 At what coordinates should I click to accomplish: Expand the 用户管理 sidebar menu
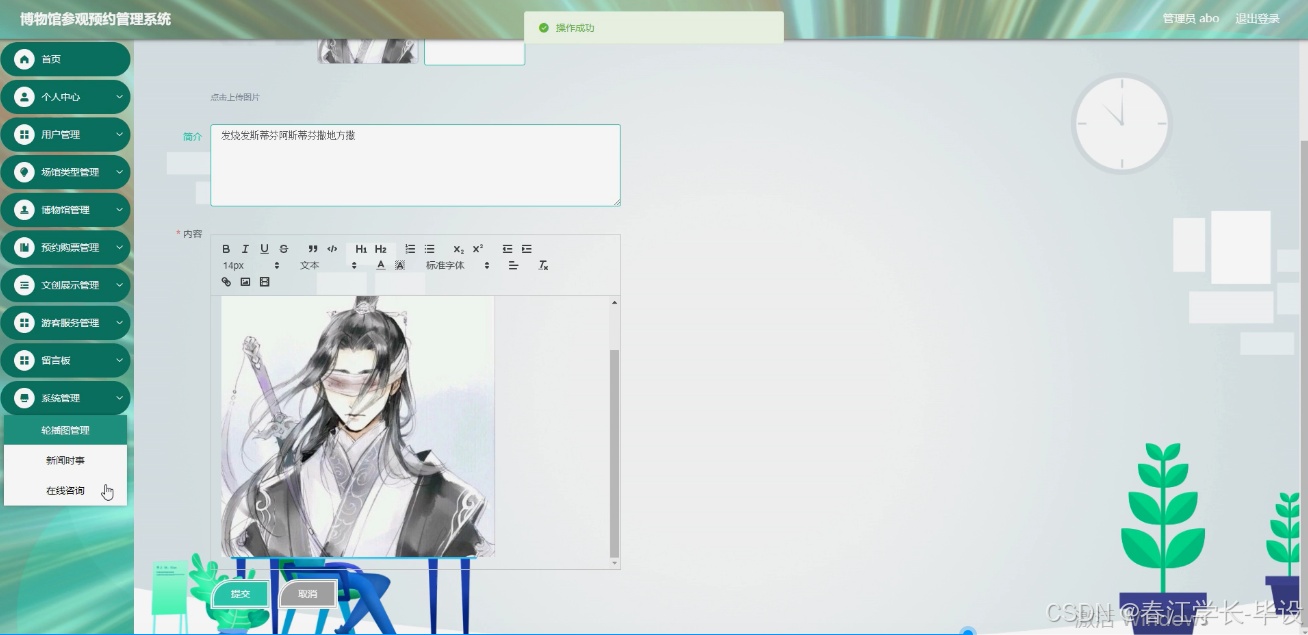(x=65, y=134)
